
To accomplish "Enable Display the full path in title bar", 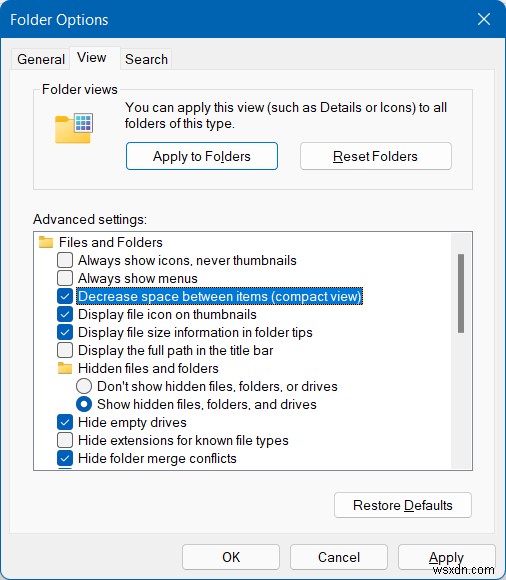I will [x=65, y=350].
